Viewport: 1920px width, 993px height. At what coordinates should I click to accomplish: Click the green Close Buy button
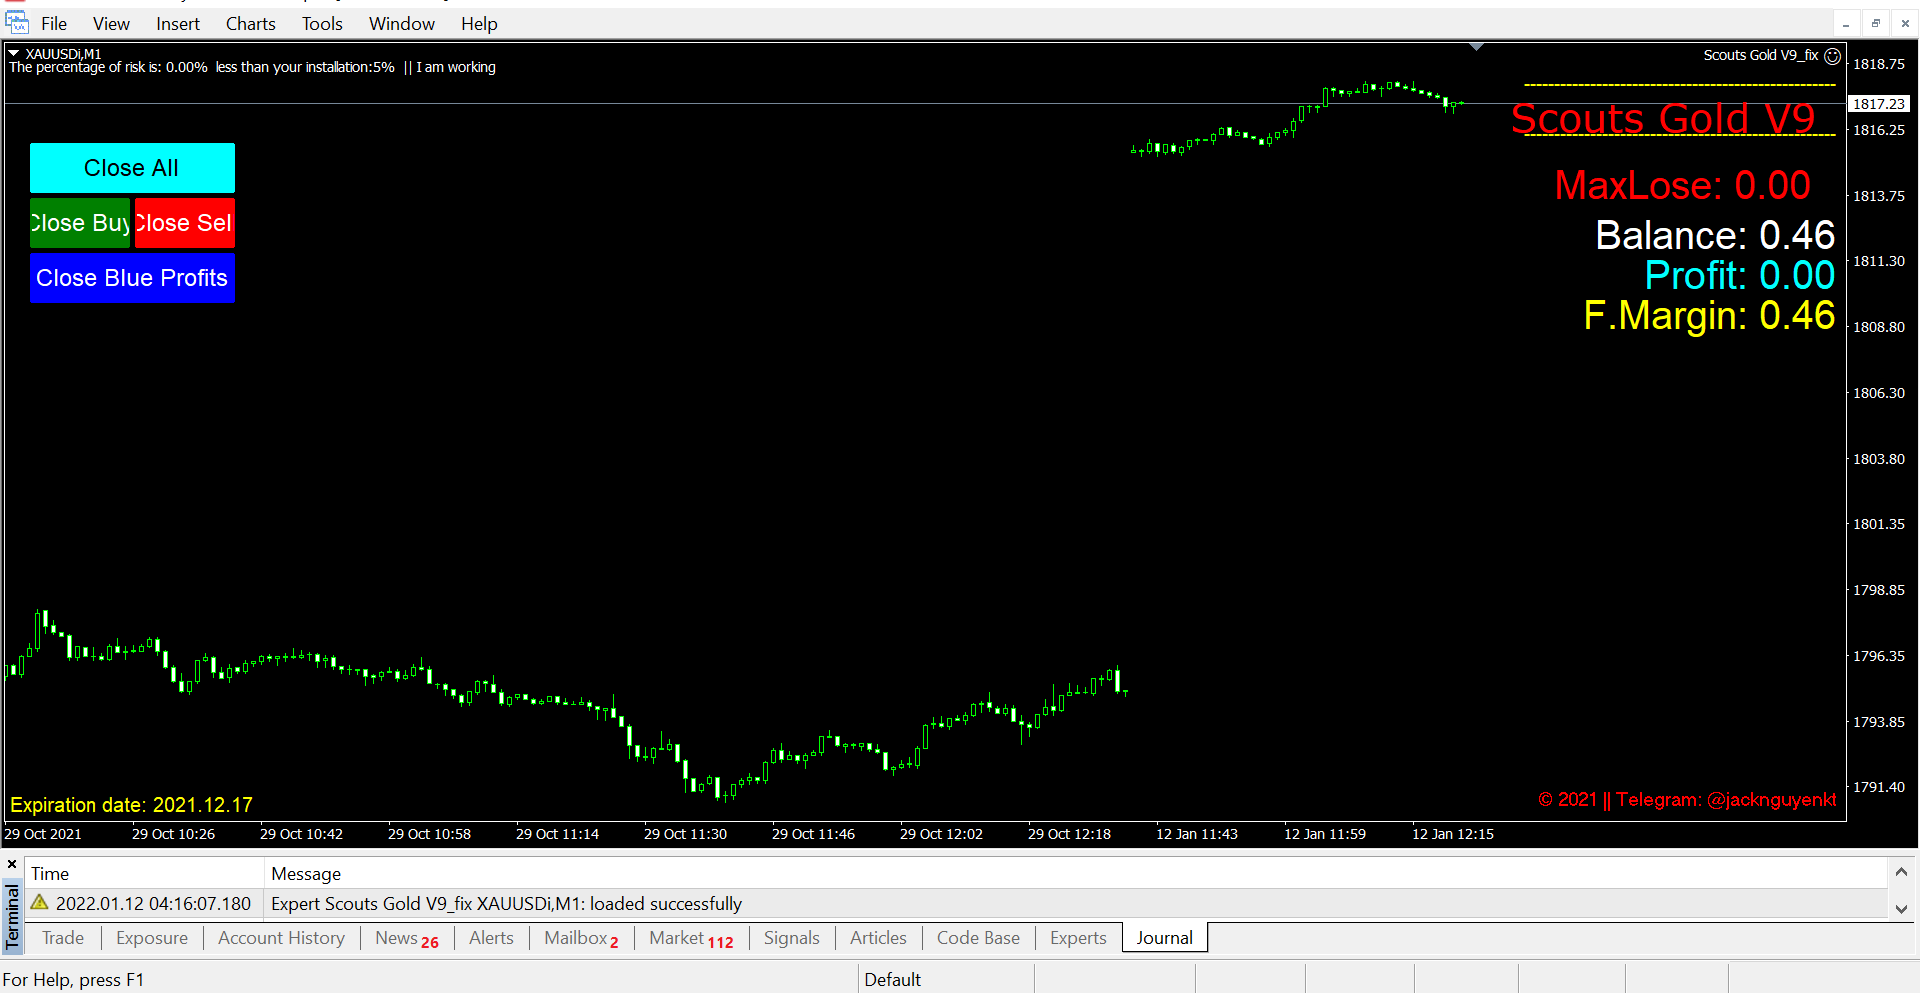click(80, 223)
